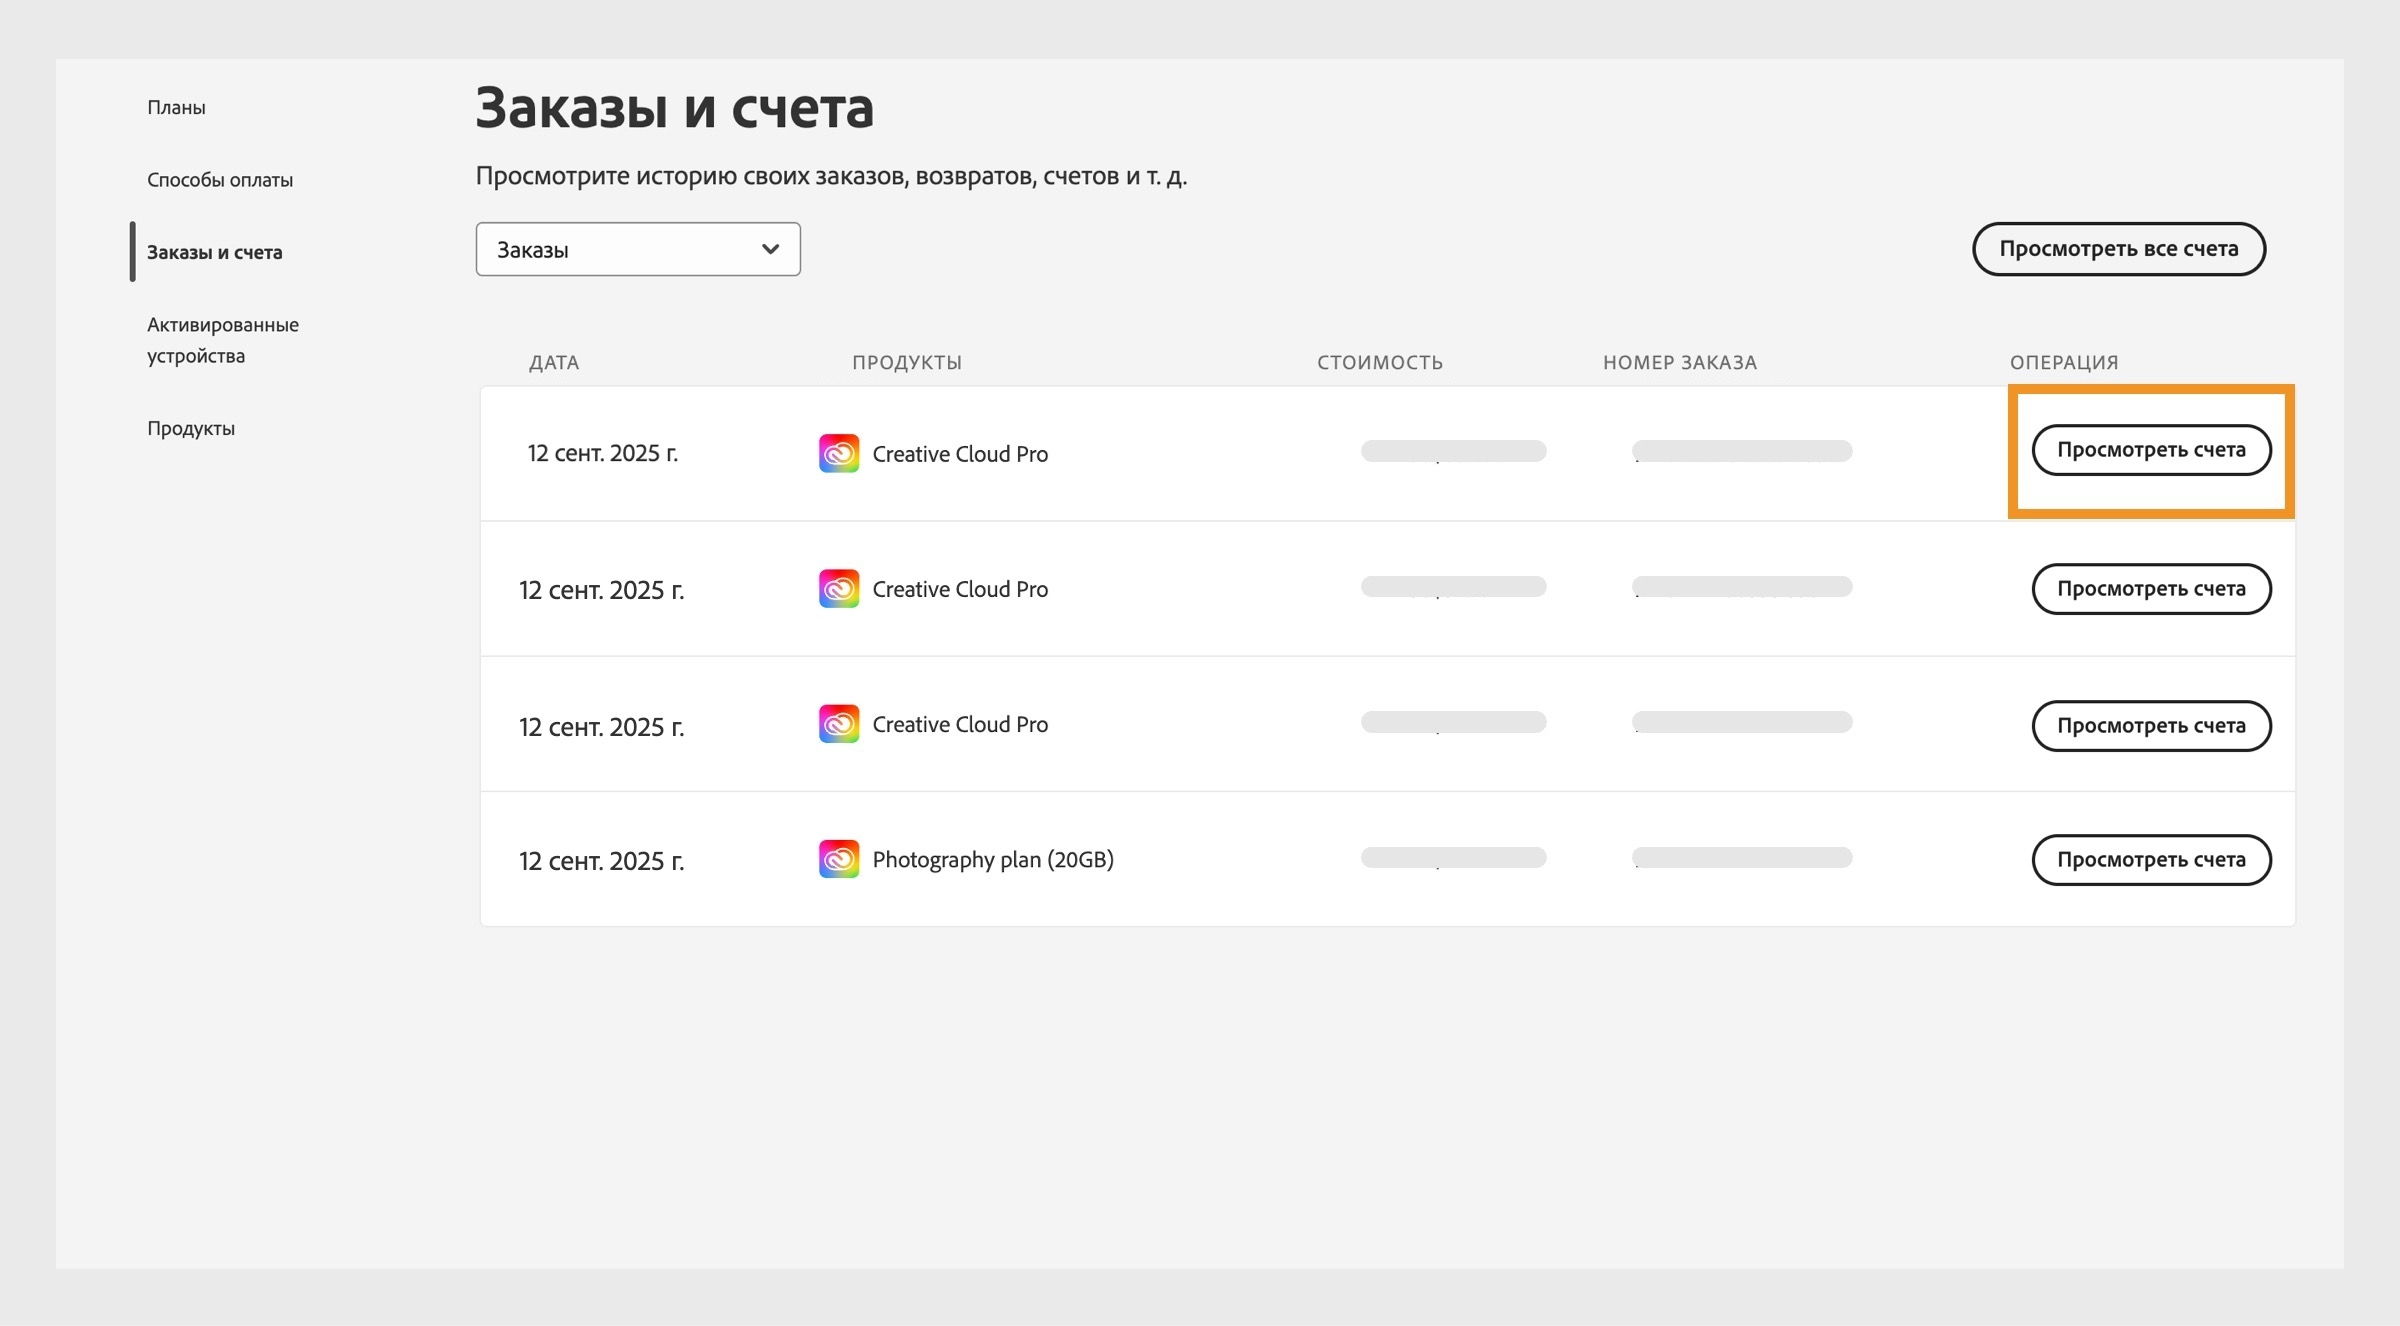Click the Заказы и счета page heading
The image size is (2400, 1326).
[x=674, y=108]
